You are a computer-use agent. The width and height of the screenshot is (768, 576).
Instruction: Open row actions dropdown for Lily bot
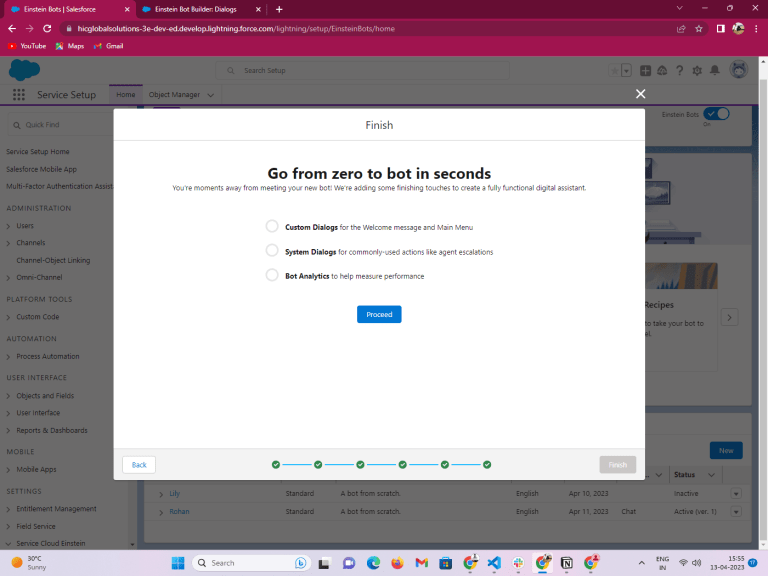coord(736,494)
